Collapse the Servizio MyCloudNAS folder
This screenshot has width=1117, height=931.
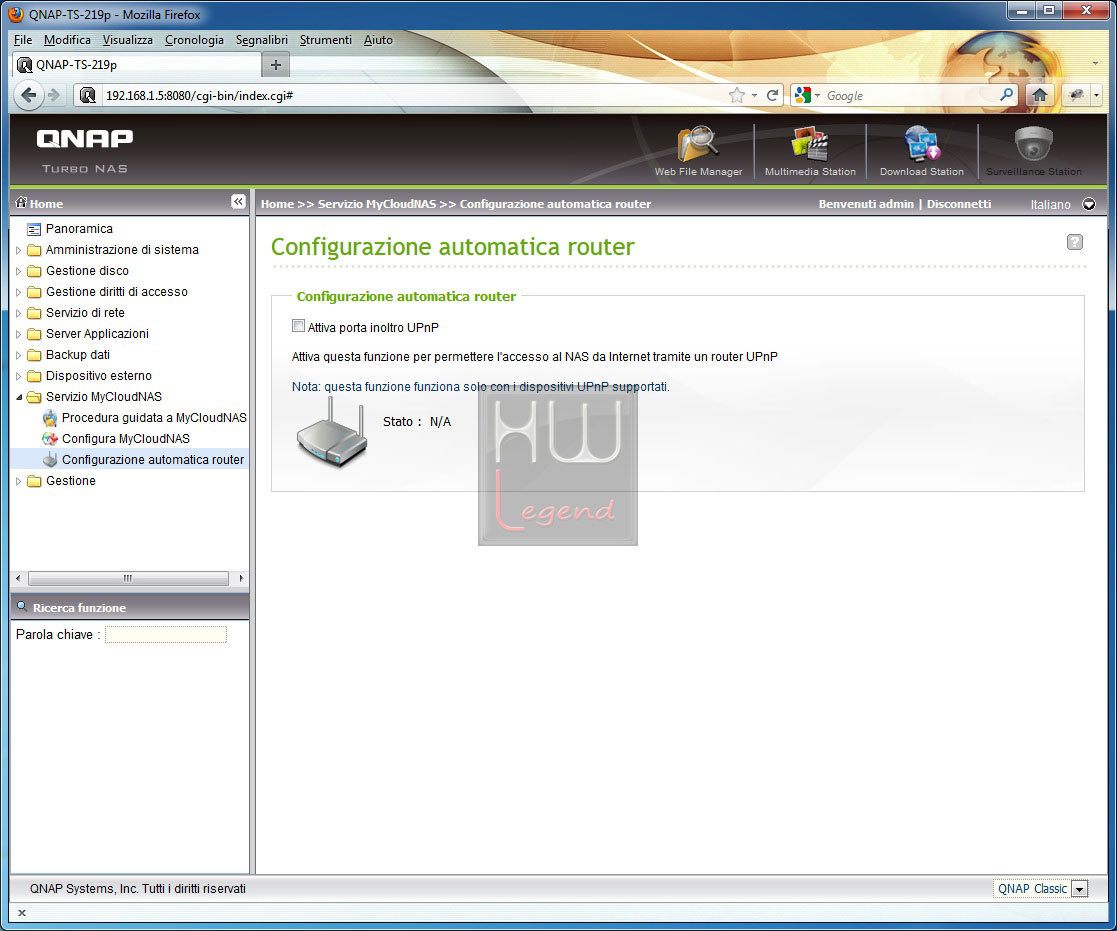coord(19,397)
